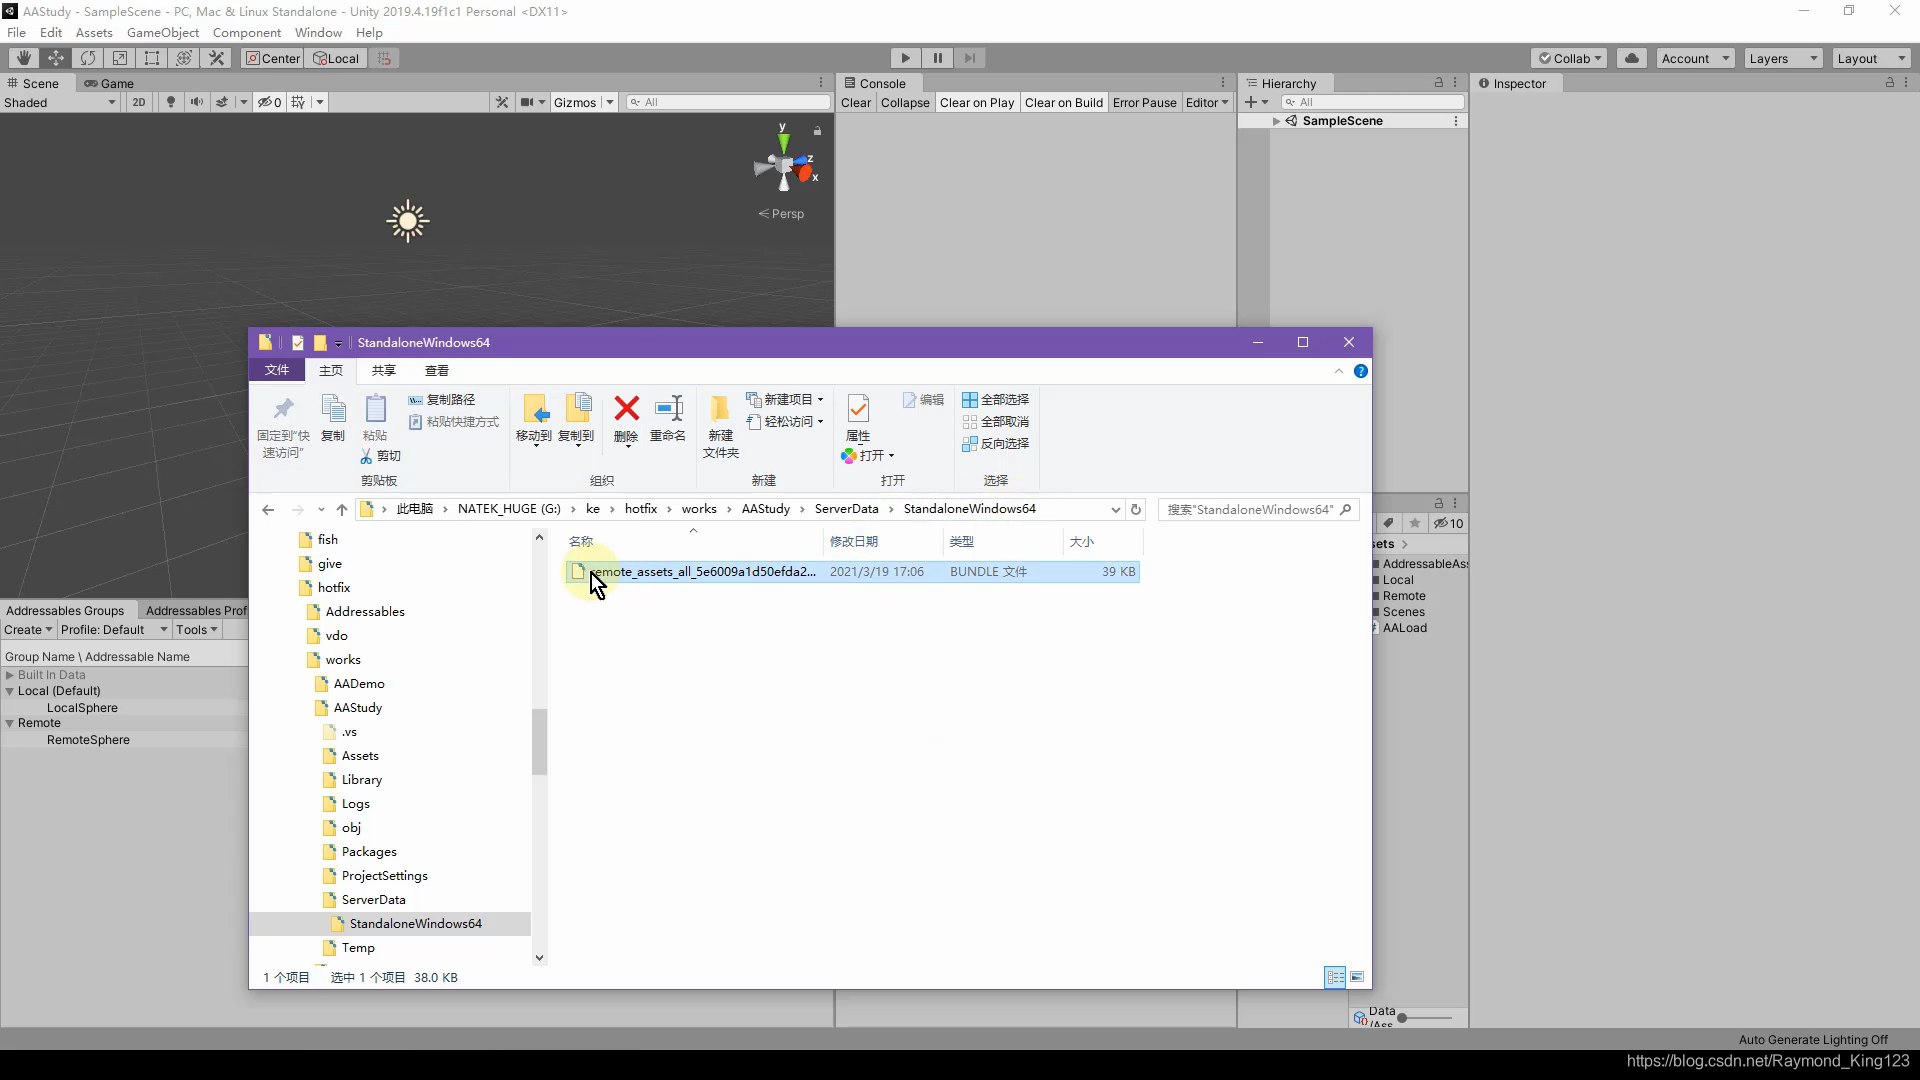This screenshot has height=1080, width=1920.
Task: Expand the Remote group in Addressables
Action: pos(11,723)
